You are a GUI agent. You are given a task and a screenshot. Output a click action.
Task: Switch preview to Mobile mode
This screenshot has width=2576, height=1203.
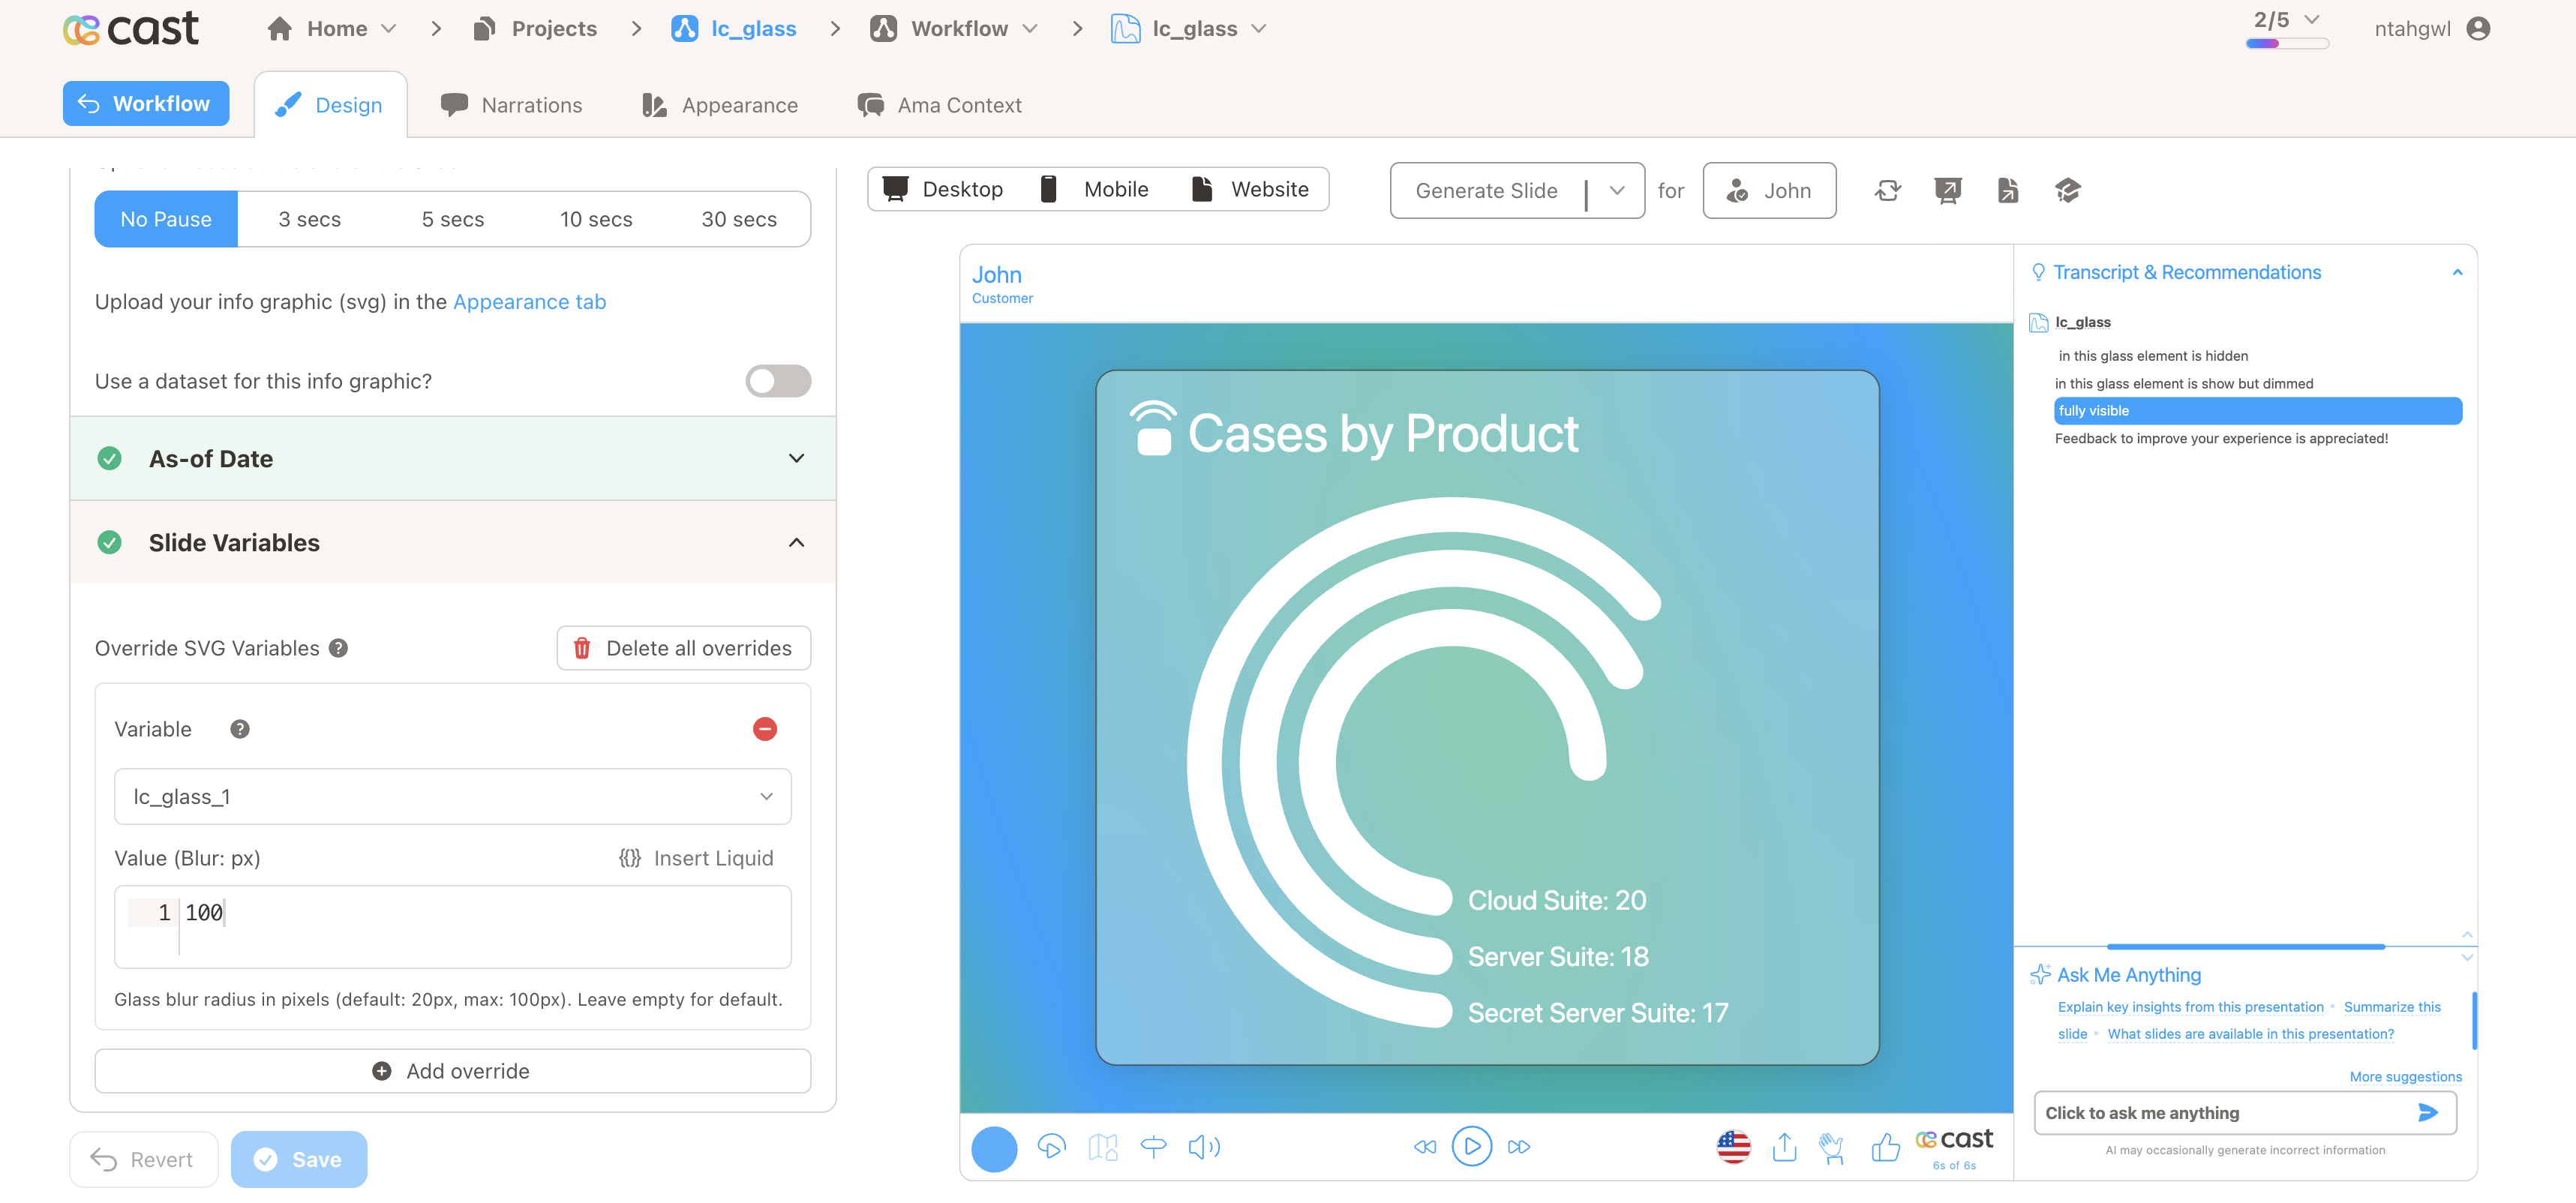pos(1097,188)
